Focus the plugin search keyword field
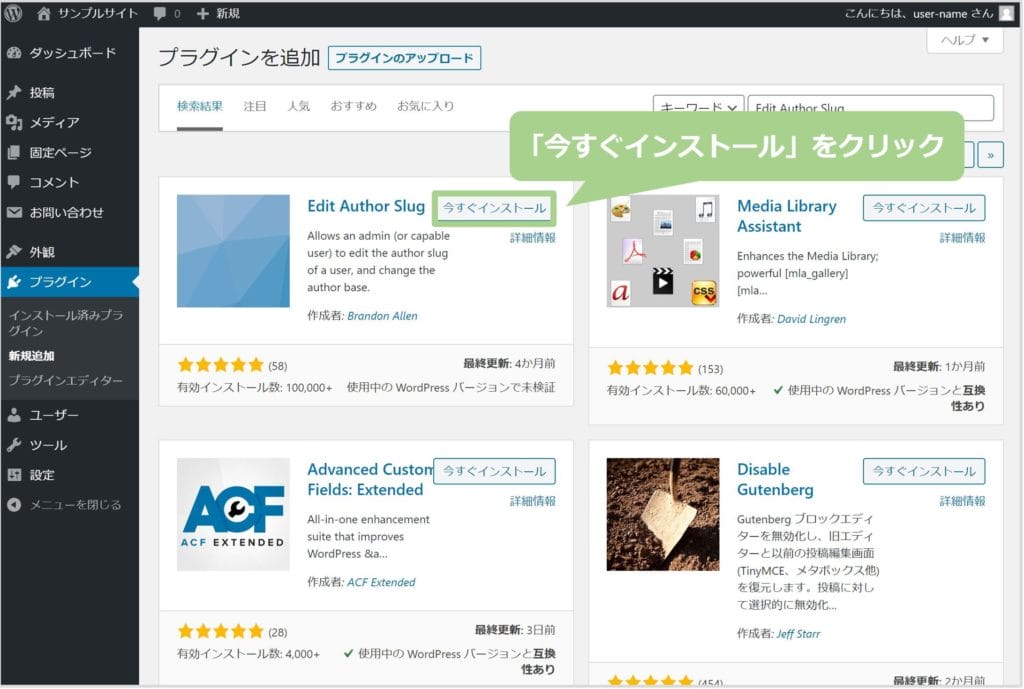 point(871,108)
